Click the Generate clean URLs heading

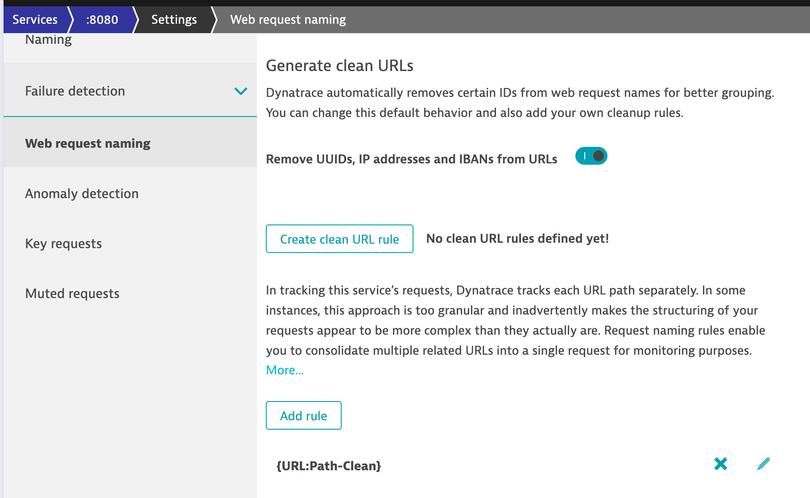click(x=339, y=66)
